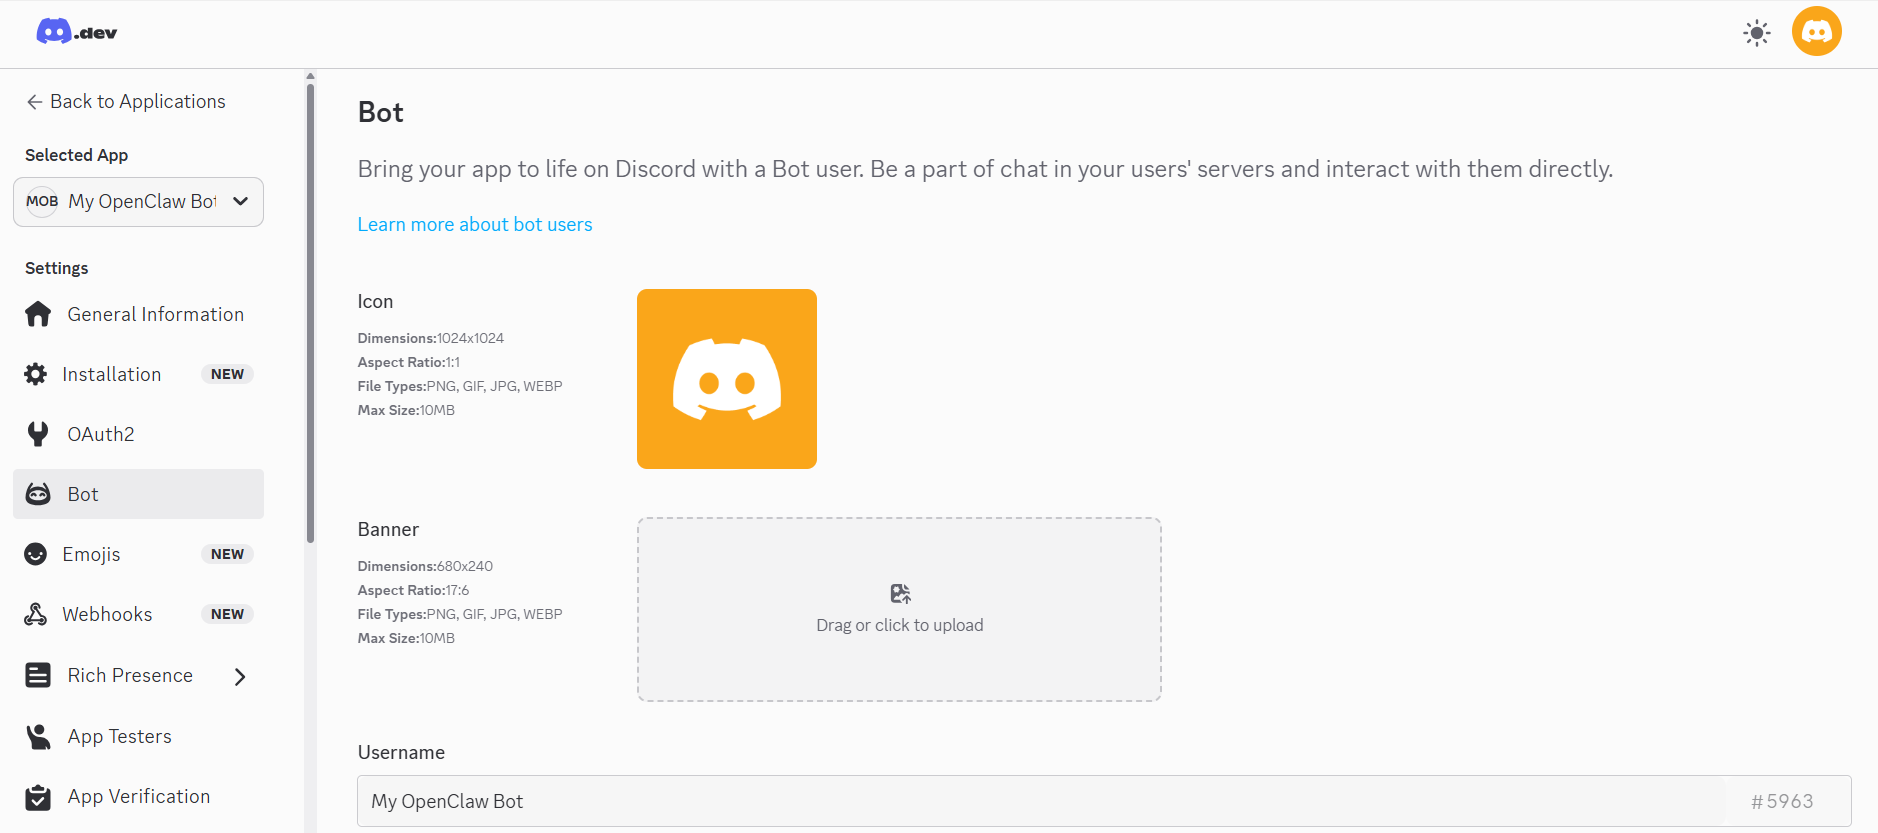Viewport: 1878px width, 833px height.
Task: Expand the Rich Presence chevron
Action: pos(240,676)
